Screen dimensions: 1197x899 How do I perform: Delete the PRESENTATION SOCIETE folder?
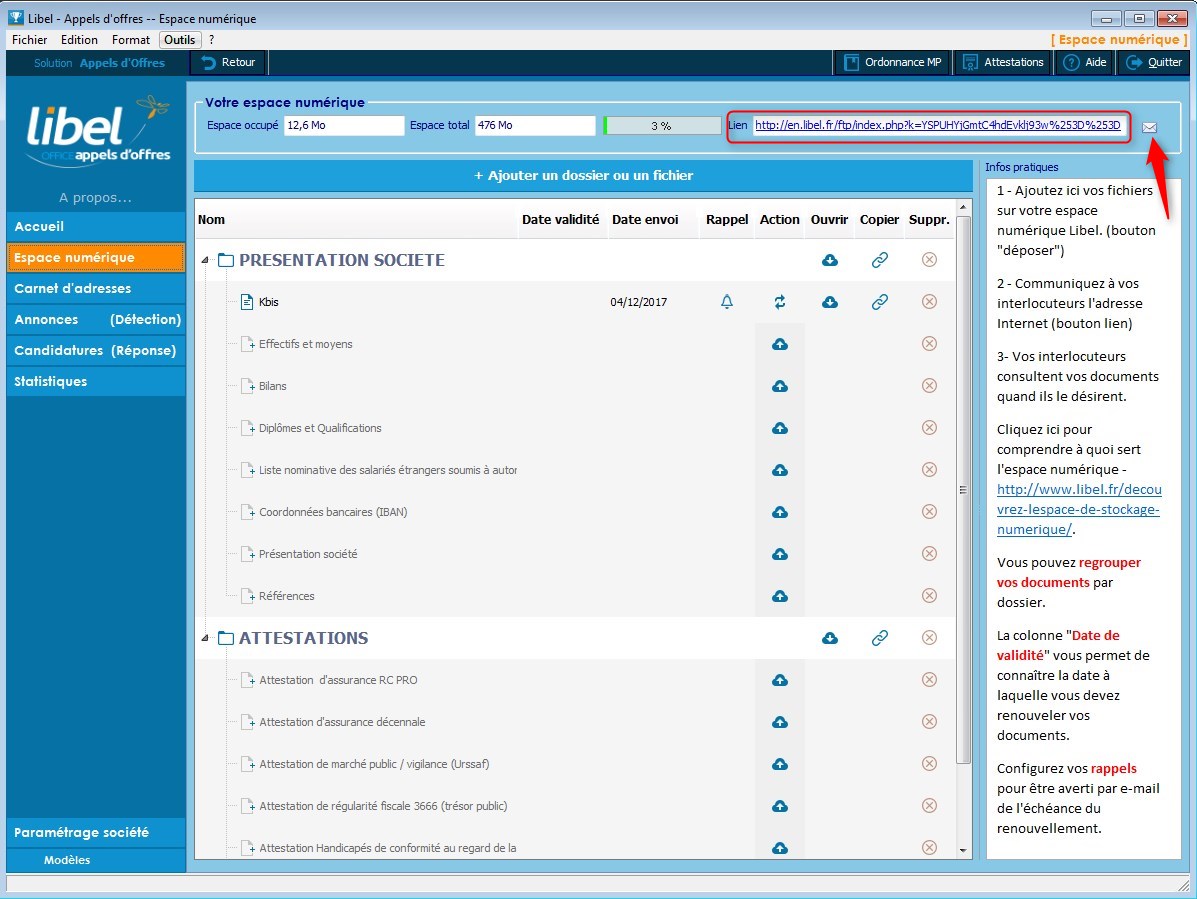pyautogui.click(x=929, y=260)
